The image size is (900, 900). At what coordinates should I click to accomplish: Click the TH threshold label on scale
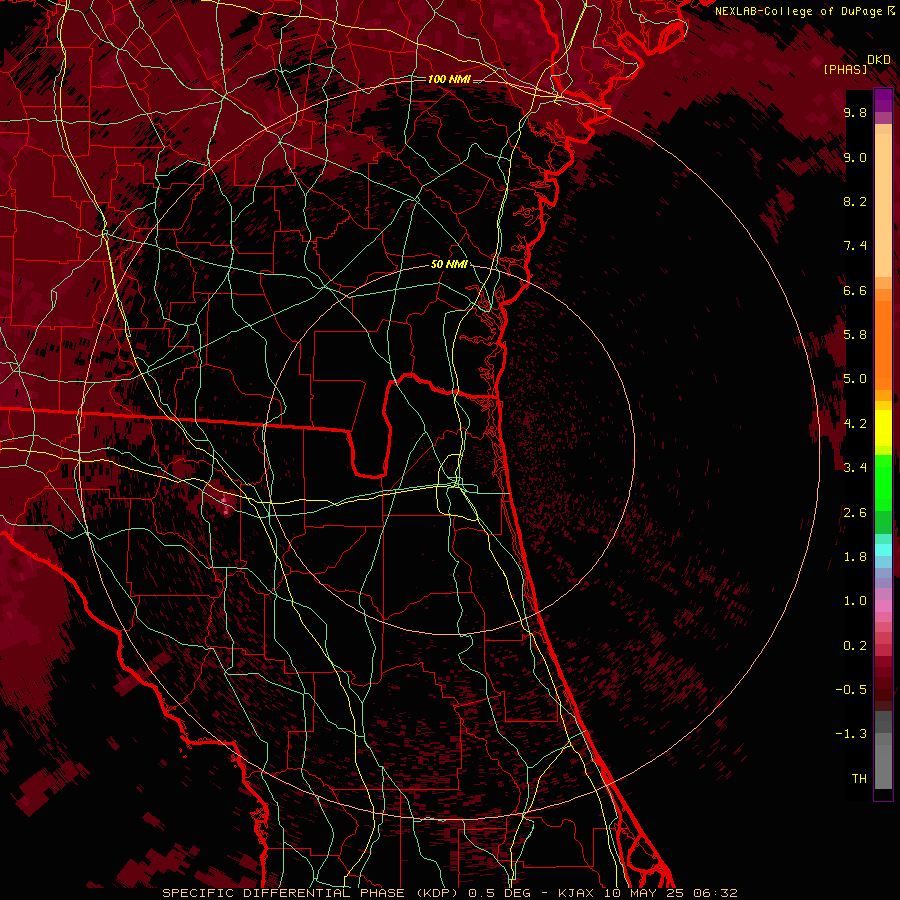coord(859,779)
